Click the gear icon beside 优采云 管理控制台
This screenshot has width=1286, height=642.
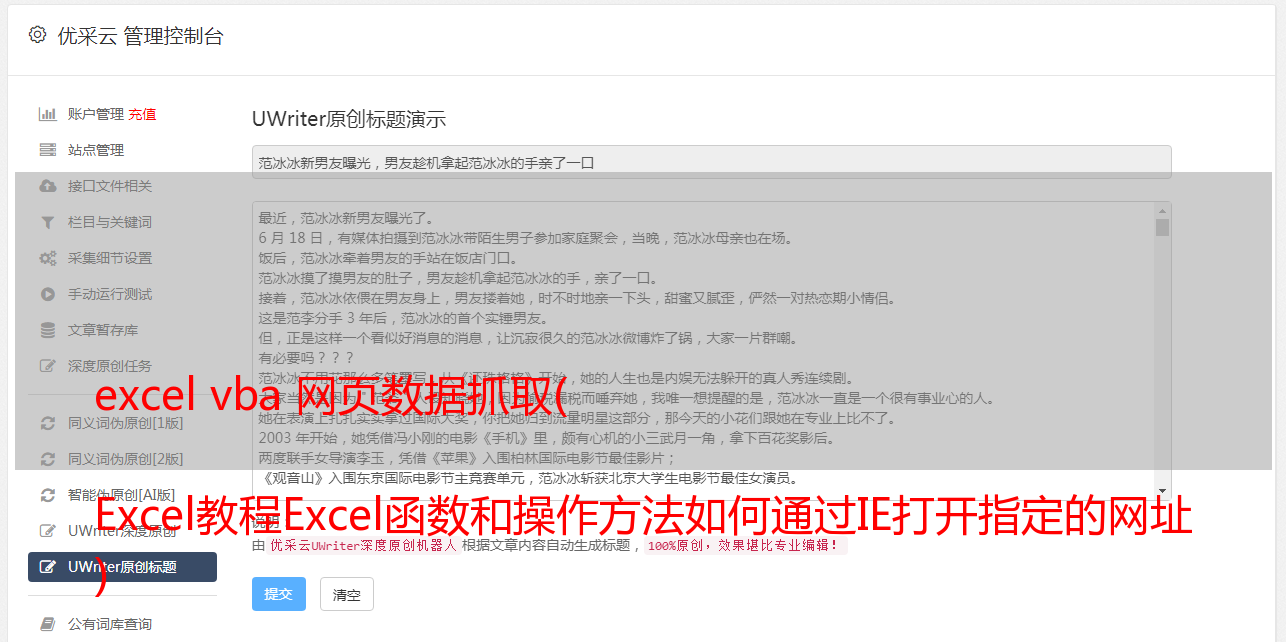[37, 35]
